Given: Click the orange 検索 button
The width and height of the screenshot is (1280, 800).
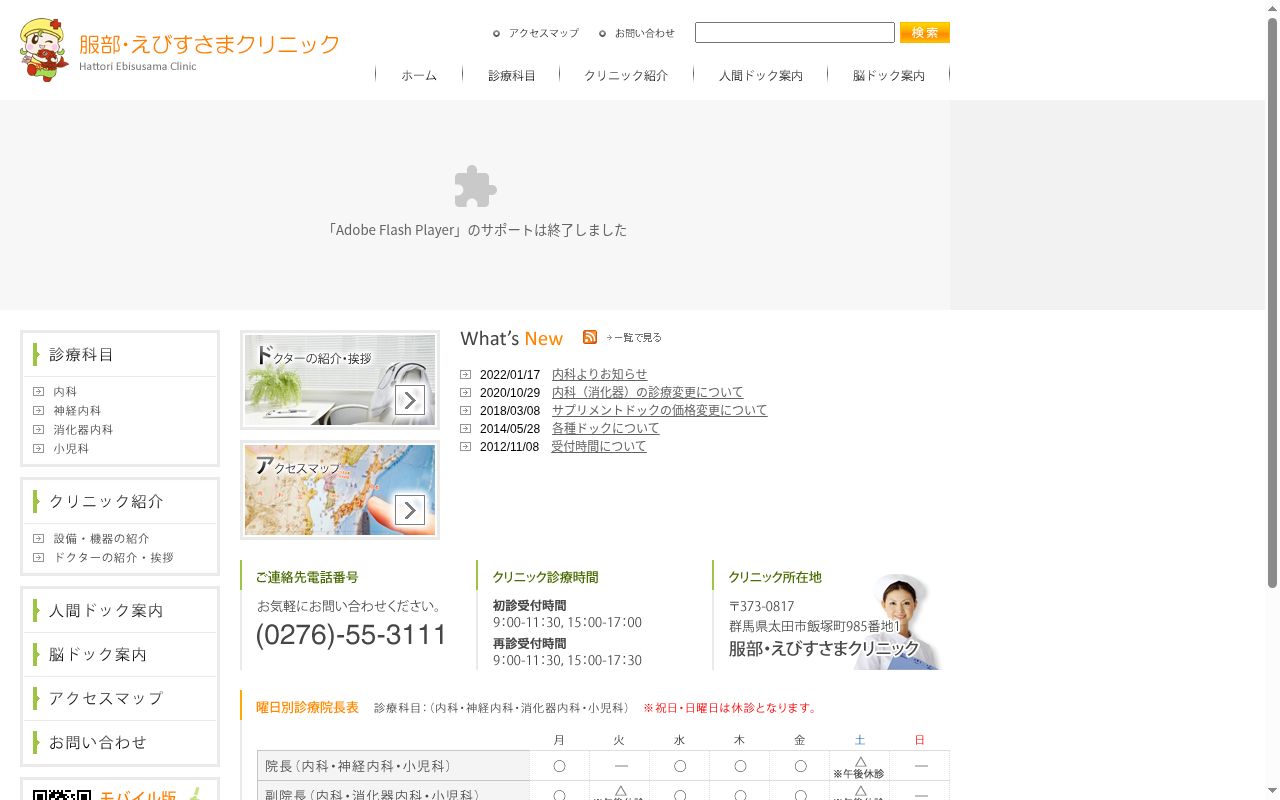Looking at the screenshot, I should tap(925, 33).
